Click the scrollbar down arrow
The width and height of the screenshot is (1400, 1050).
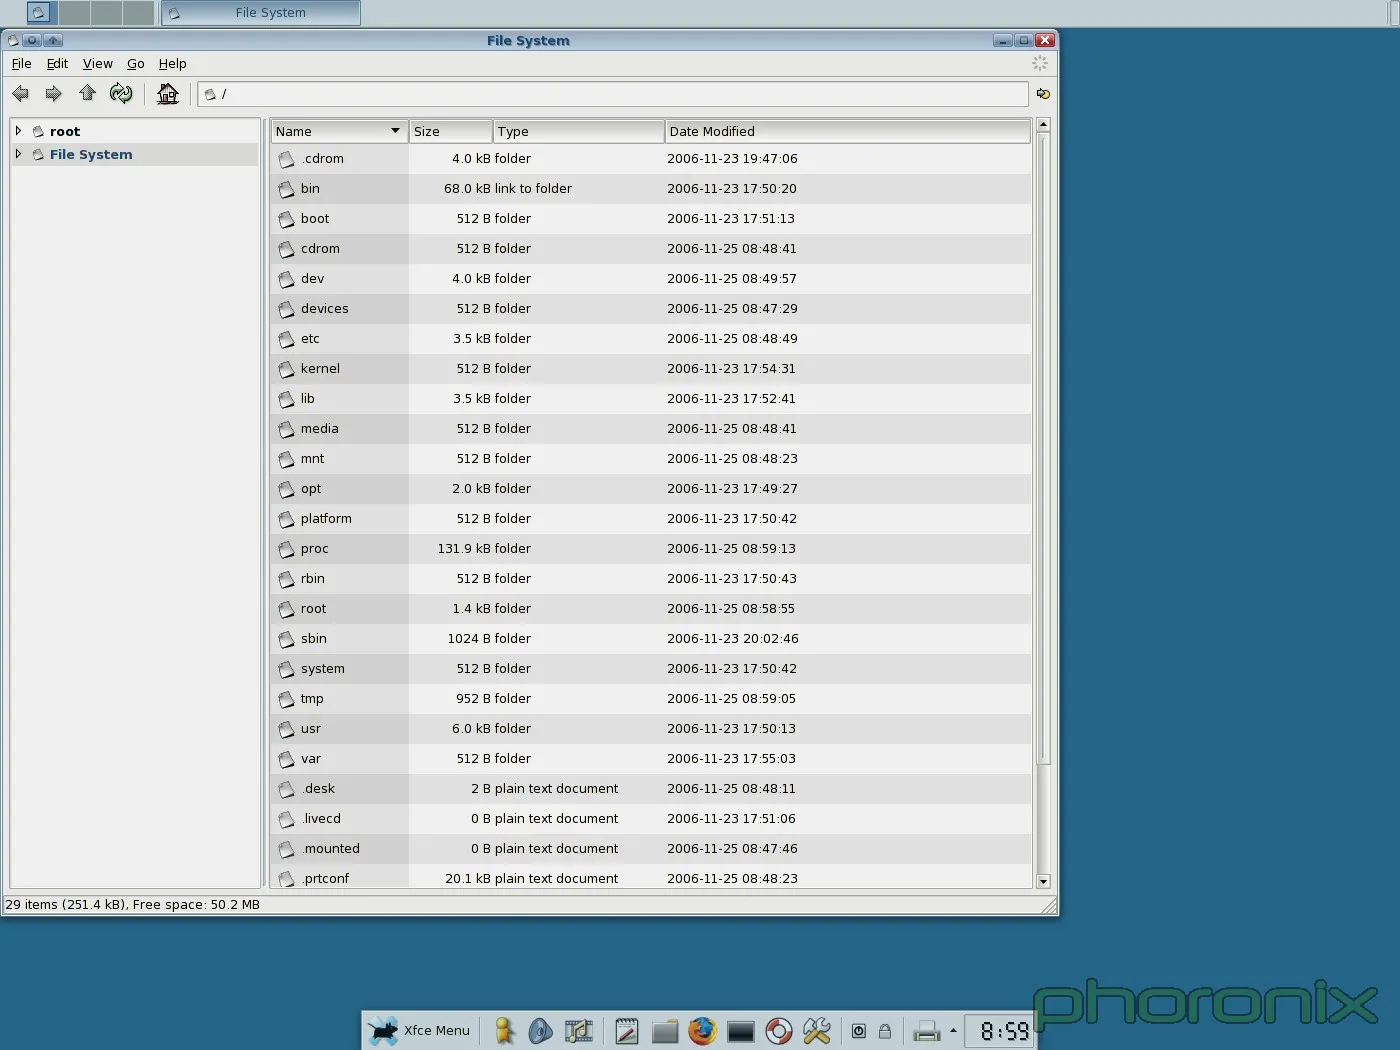(x=1044, y=881)
